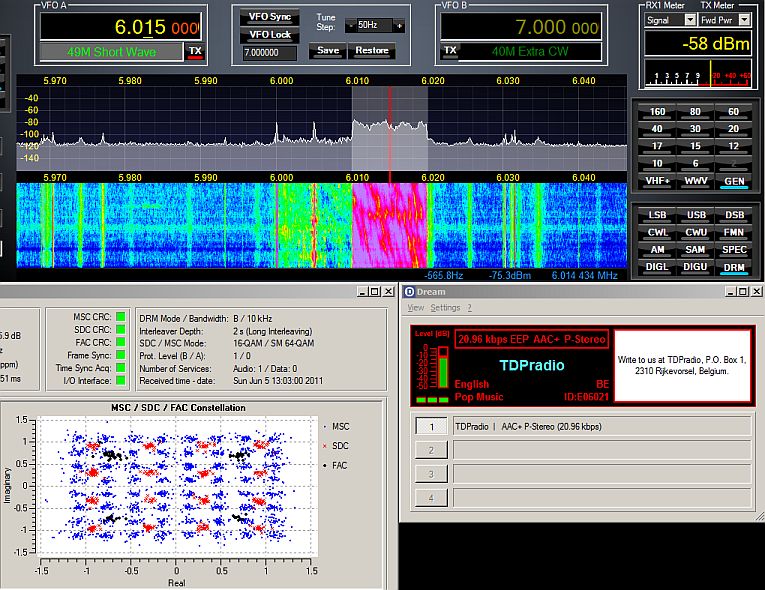Choose the GEN general coverage band
Screen dimensions: 765x590
click(735, 180)
